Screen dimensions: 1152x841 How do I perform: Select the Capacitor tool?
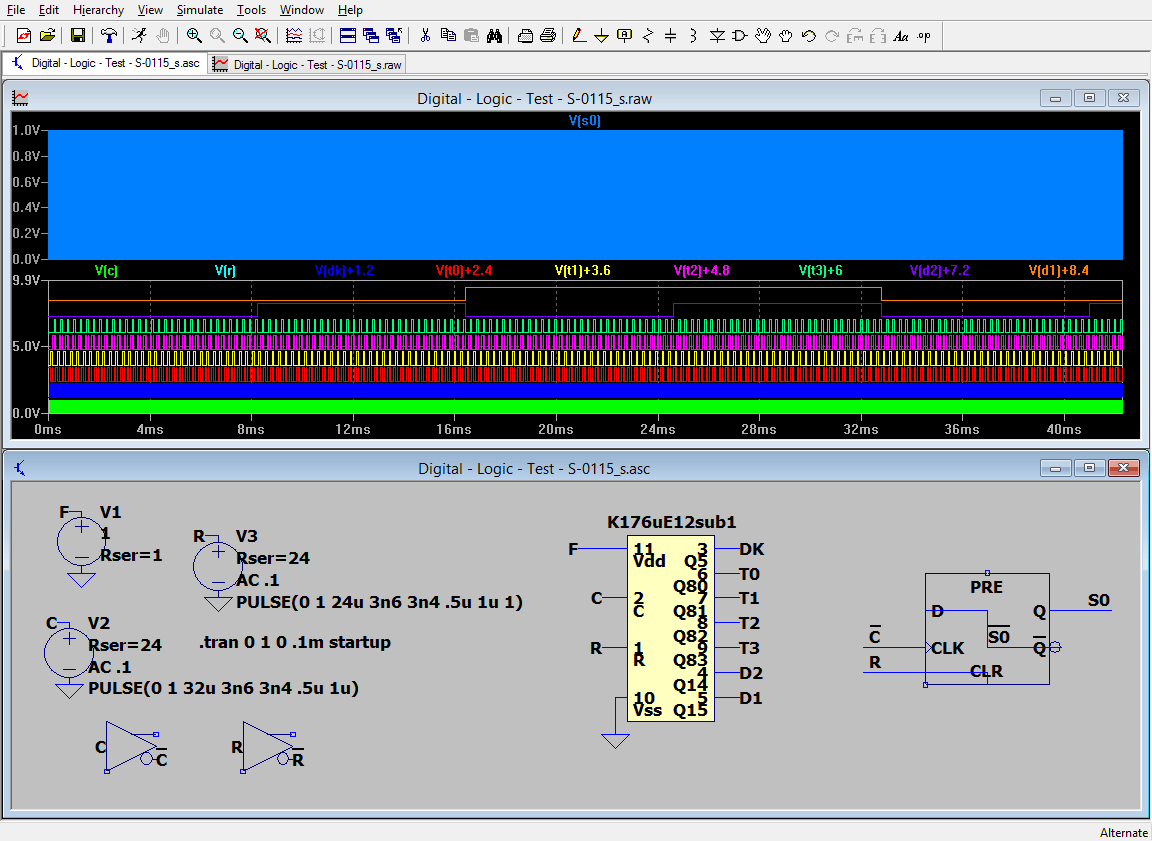670,36
